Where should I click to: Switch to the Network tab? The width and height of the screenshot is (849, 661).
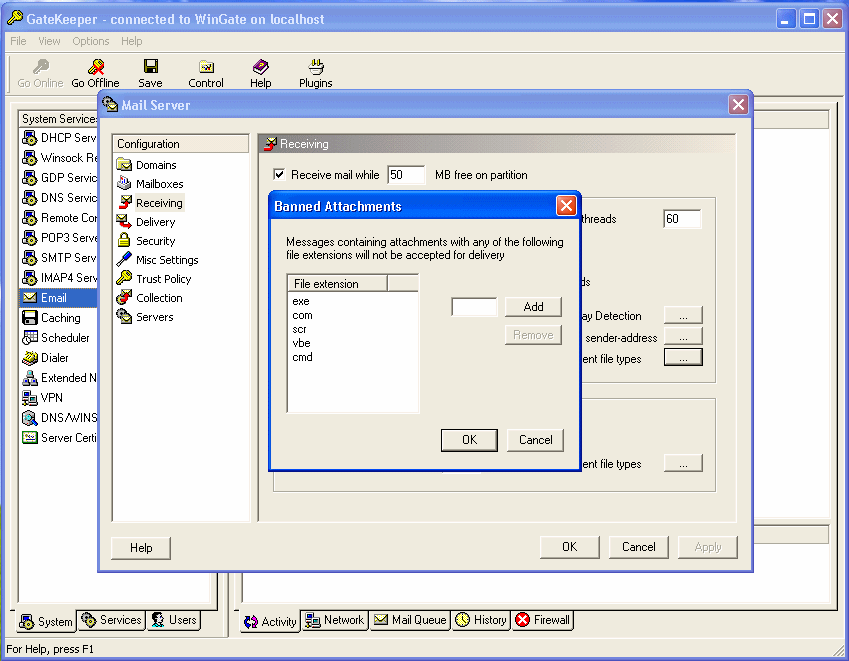335,620
